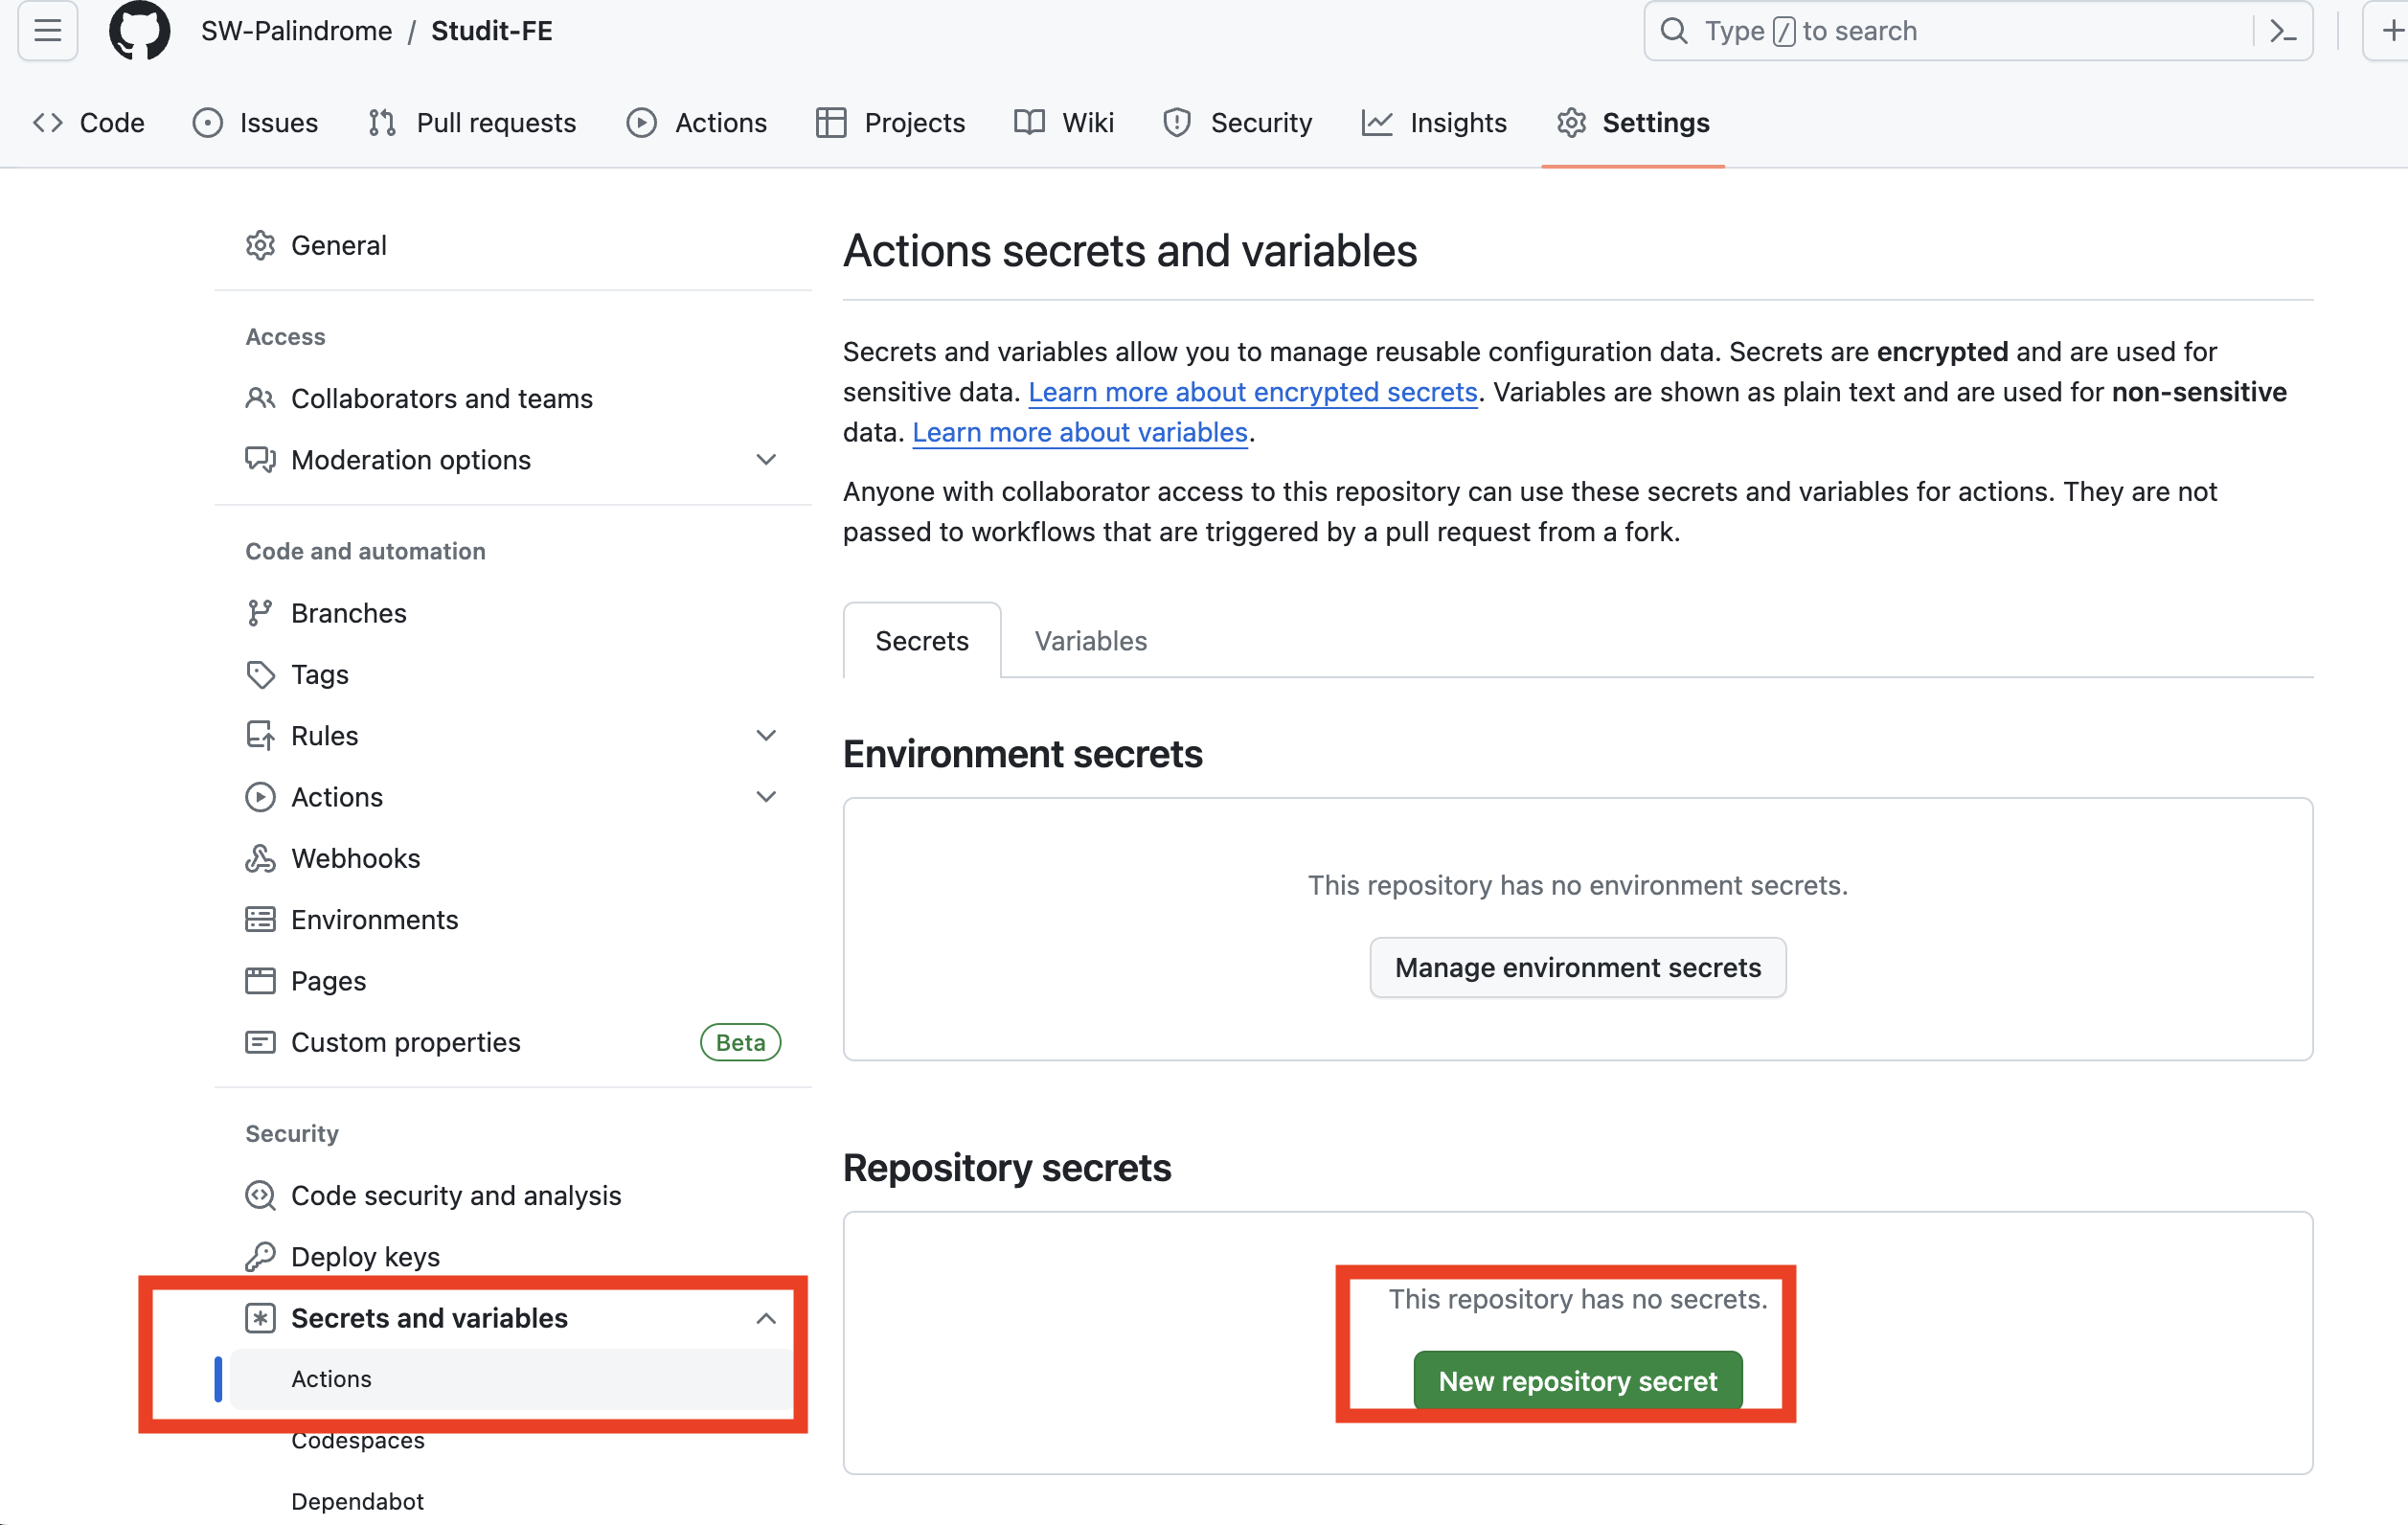Image resolution: width=2408 pixels, height=1525 pixels.
Task: Click the Tags label icon
Action: tap(260, 674)
